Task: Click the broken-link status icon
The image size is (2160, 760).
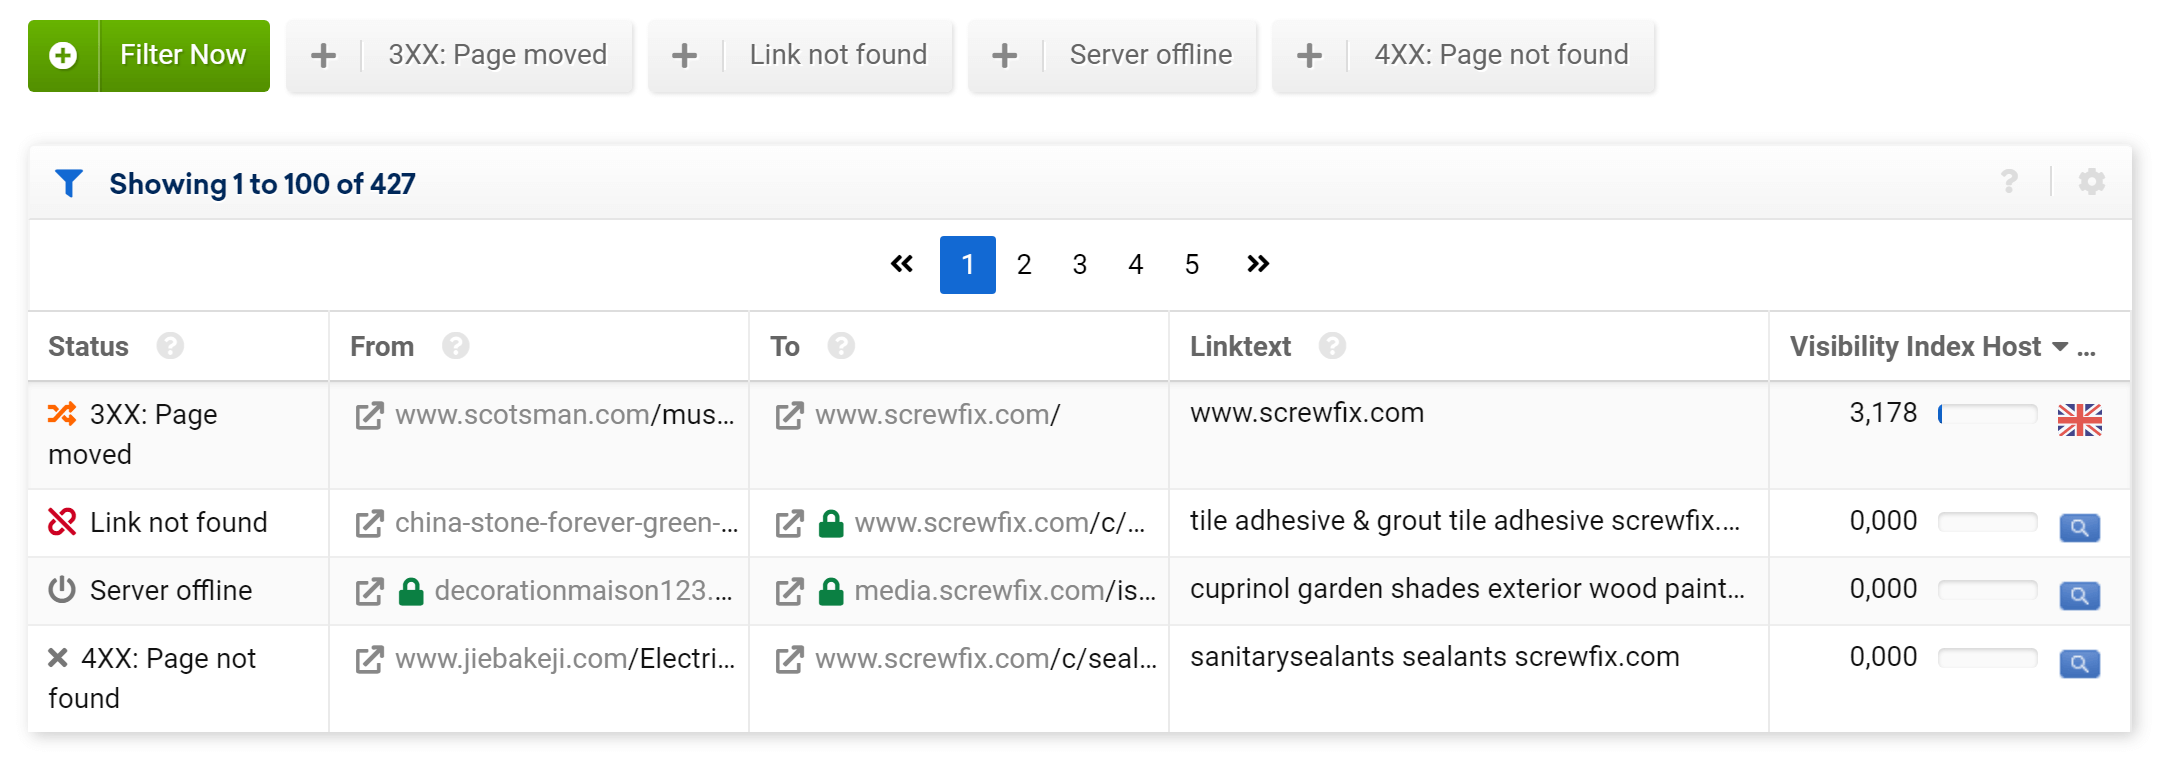Action: pos(62,522)
